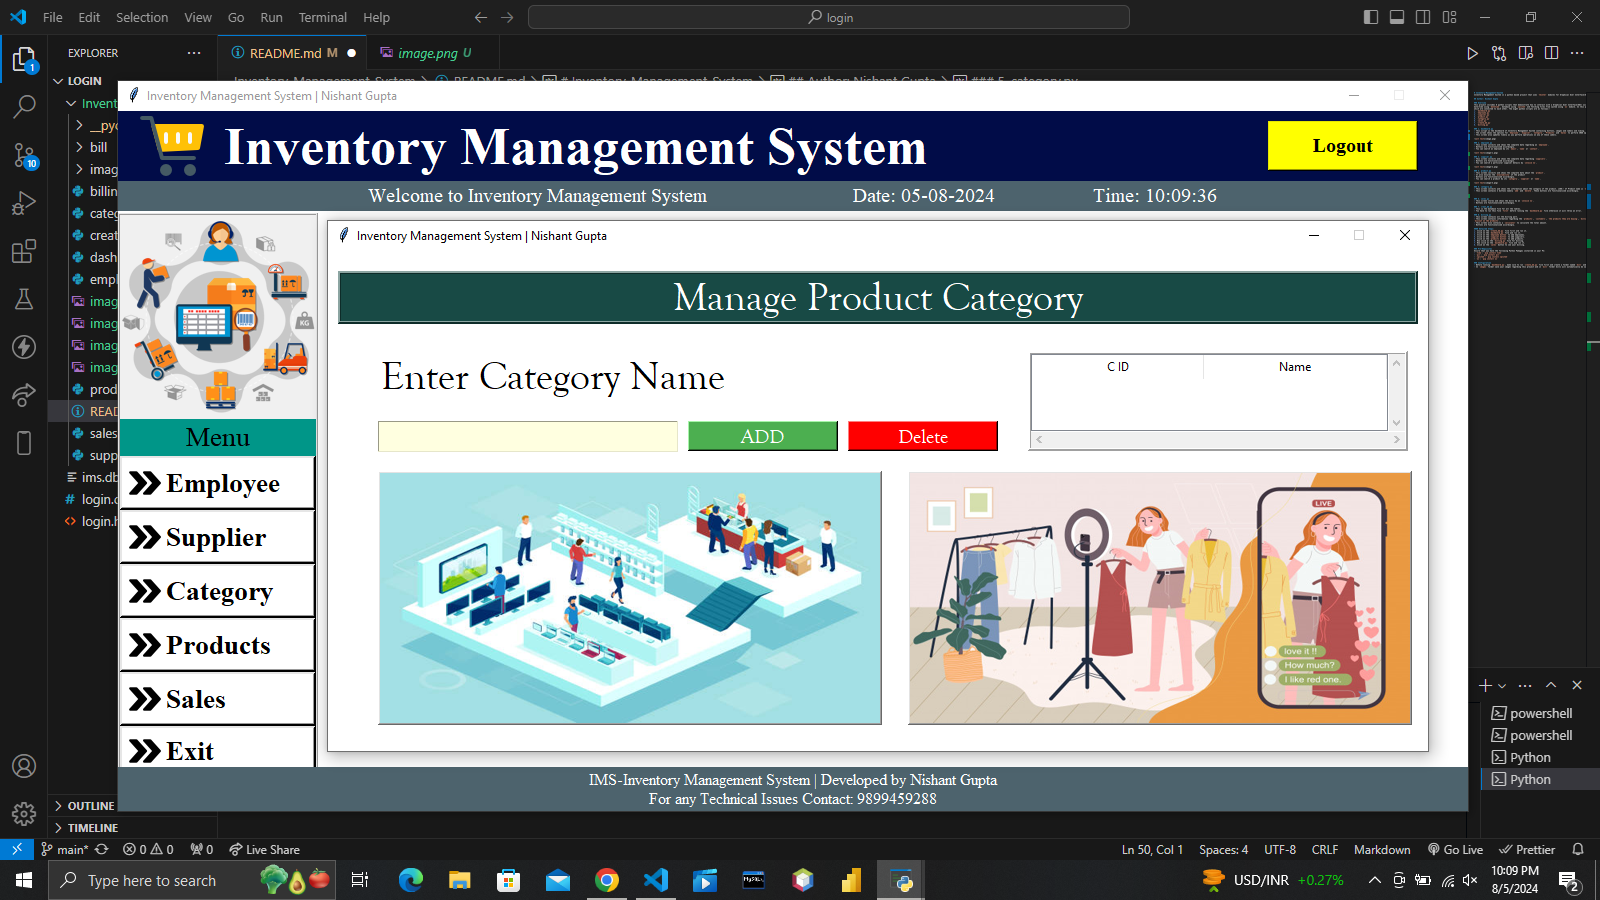Image resolution: width=1600 pixels, height=900 pixels.
Task: Click errors and warnings count in status bar
Action: [148, 849]
